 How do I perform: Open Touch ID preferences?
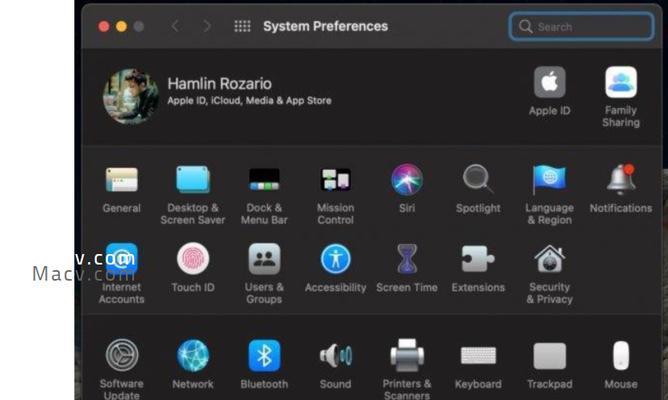tap(193, 259)
